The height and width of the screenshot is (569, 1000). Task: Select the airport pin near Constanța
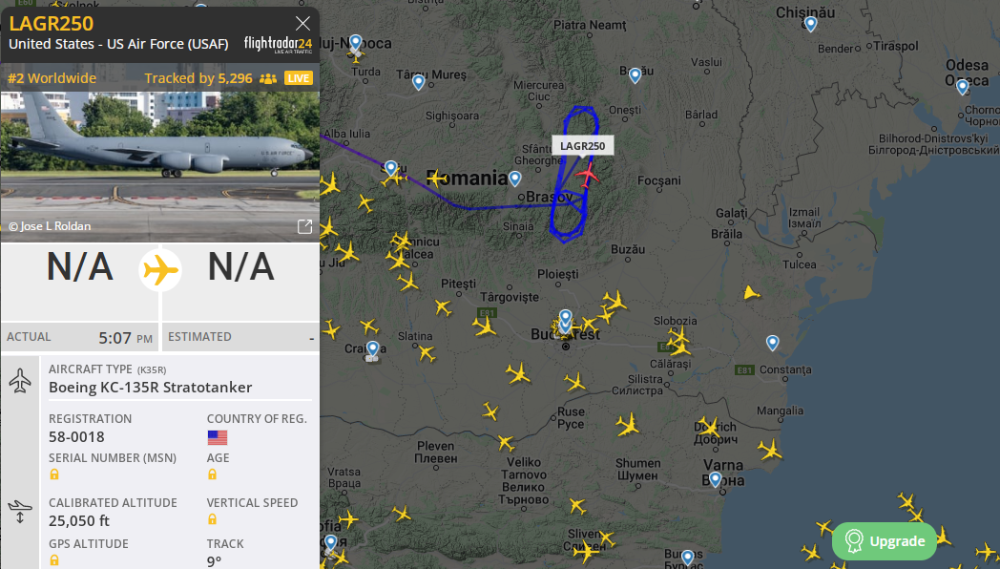coord(772,343)
